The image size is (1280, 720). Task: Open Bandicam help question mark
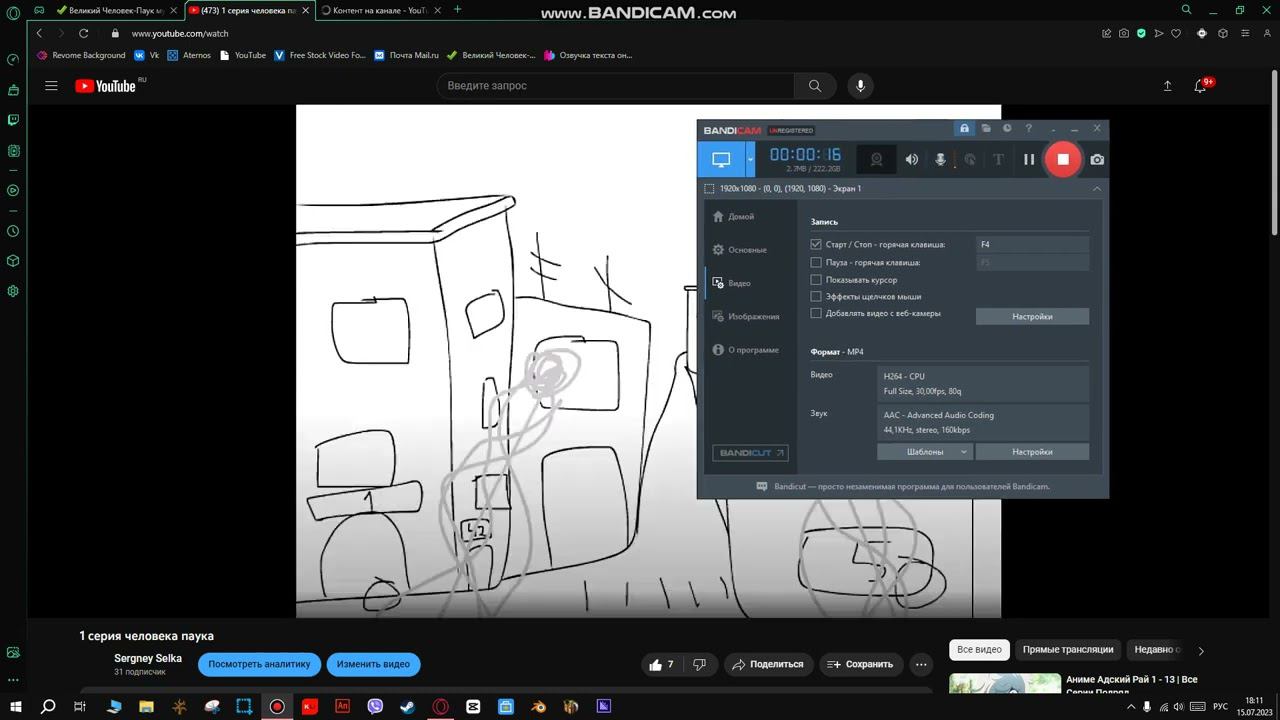(1028, 129)
